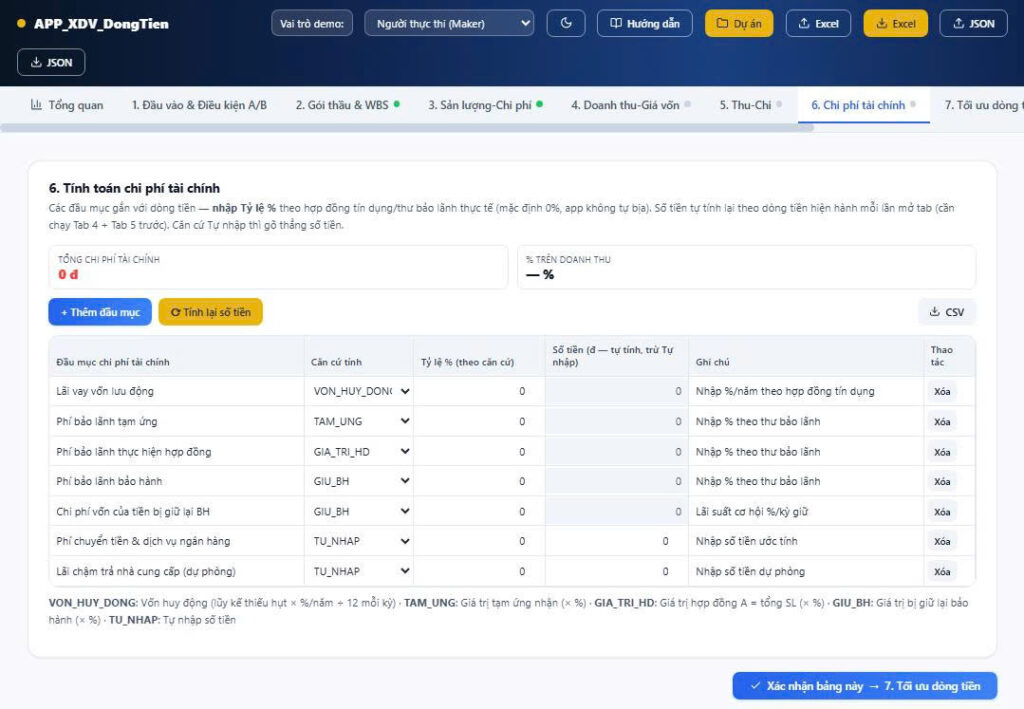The width and height of the screenshot is (1024, 709).
Task: Click Xóa for Phí bảo lãnh bảo hành
Action: click(x=942, y=482)
